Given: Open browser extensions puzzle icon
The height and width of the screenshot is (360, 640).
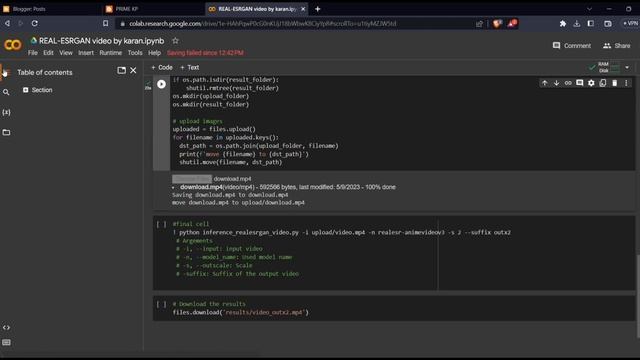Looking at the screenshot, I should pyautogui.click(x=563, y=24).
